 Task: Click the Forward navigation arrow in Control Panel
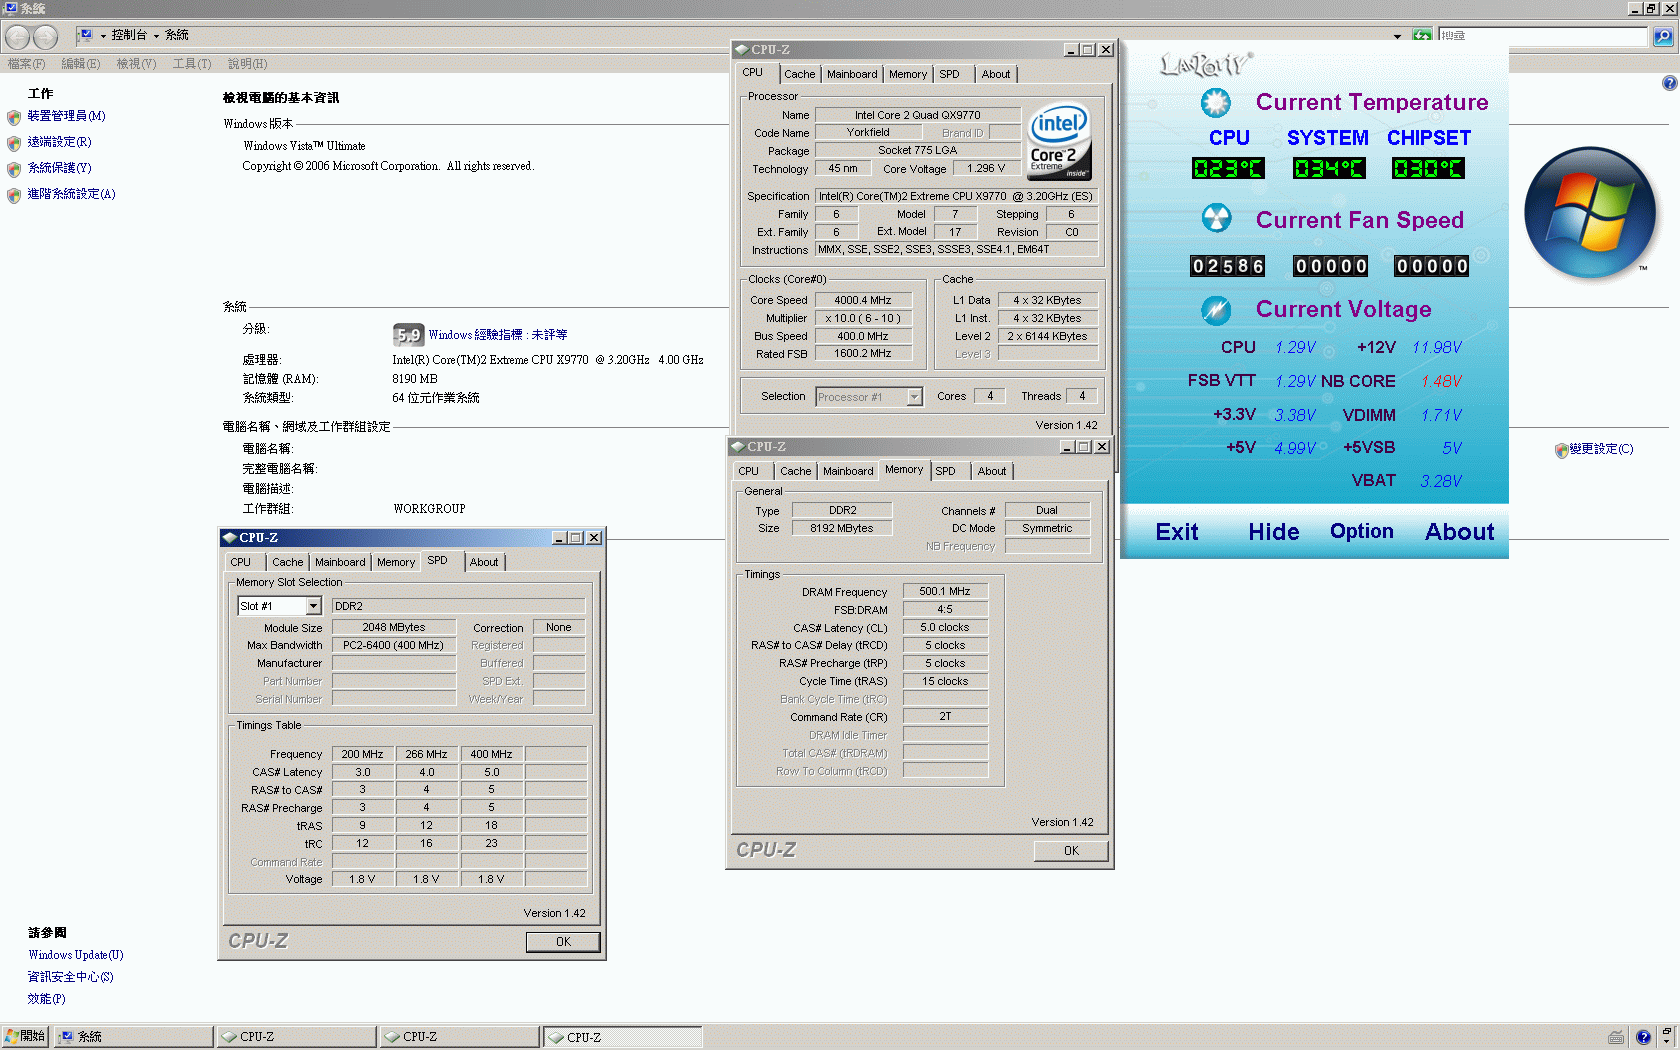[x=45, y=37]
